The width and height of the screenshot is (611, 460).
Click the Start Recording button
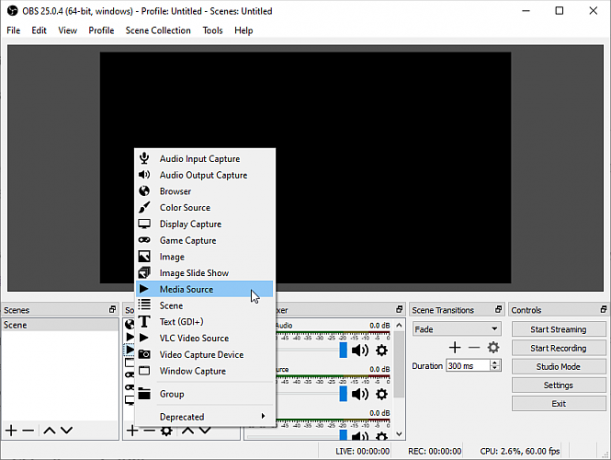click(x=558, y=348)
